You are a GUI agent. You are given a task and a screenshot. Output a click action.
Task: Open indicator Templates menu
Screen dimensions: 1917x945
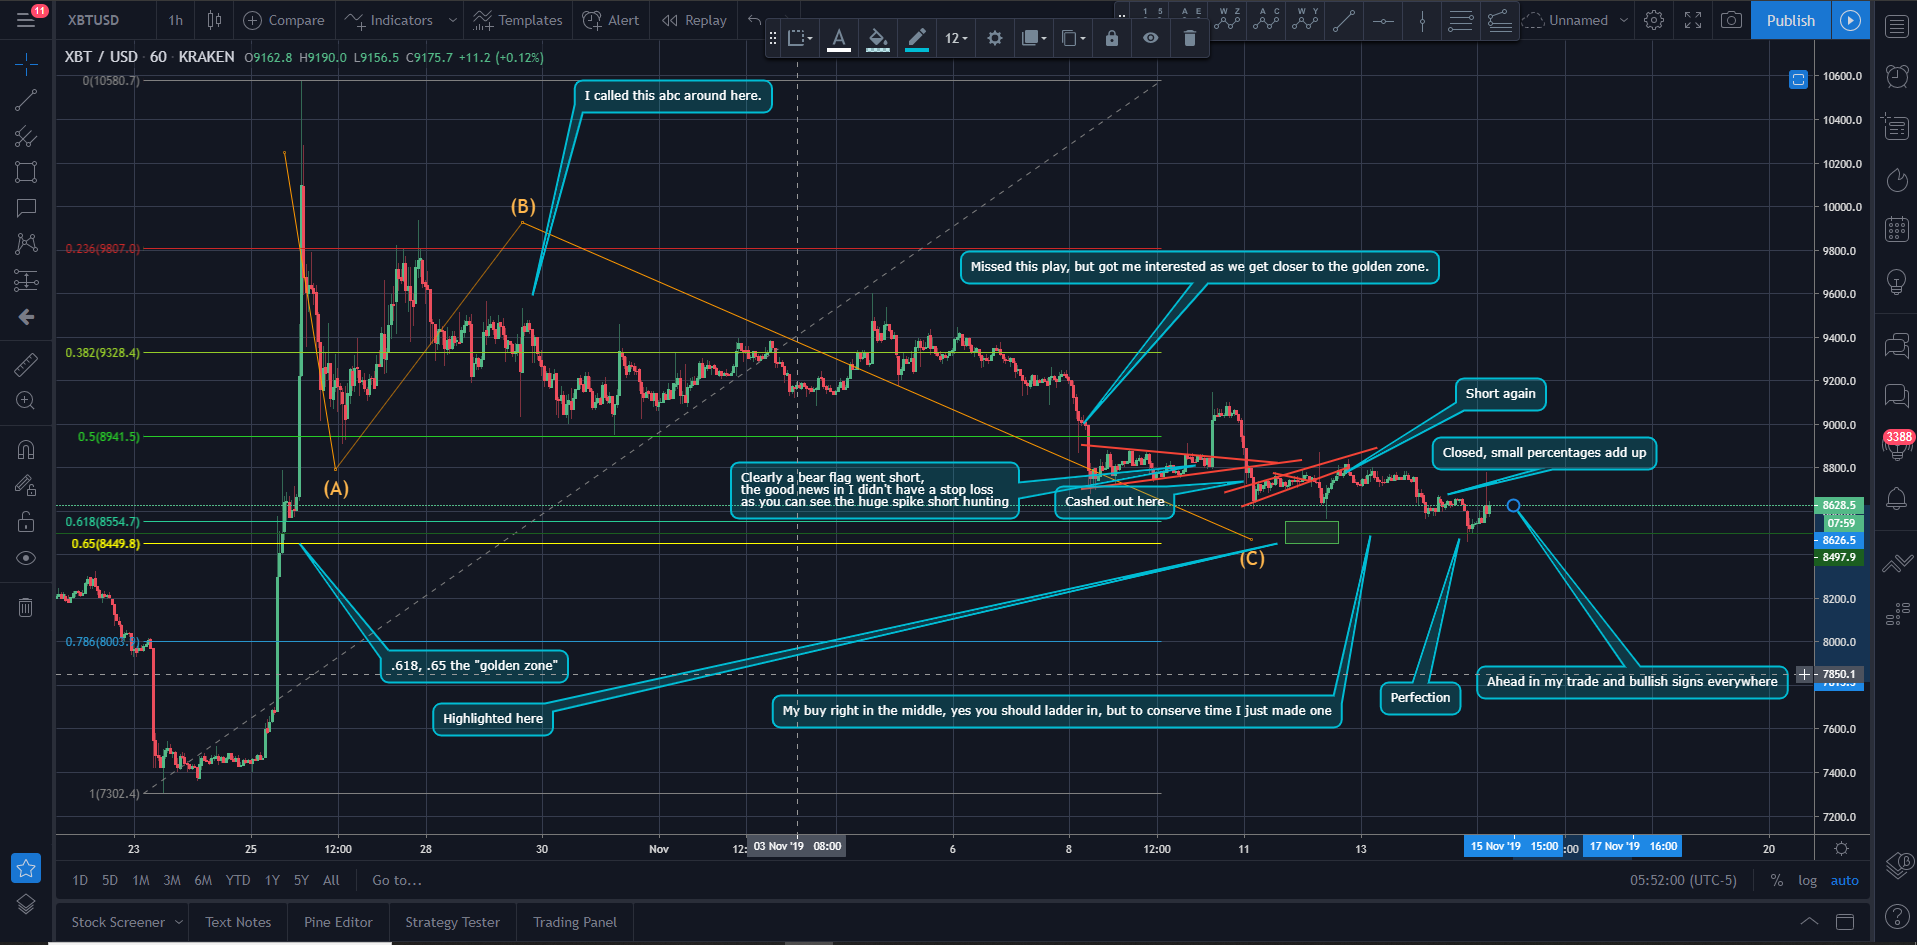(x=518, y=20)
